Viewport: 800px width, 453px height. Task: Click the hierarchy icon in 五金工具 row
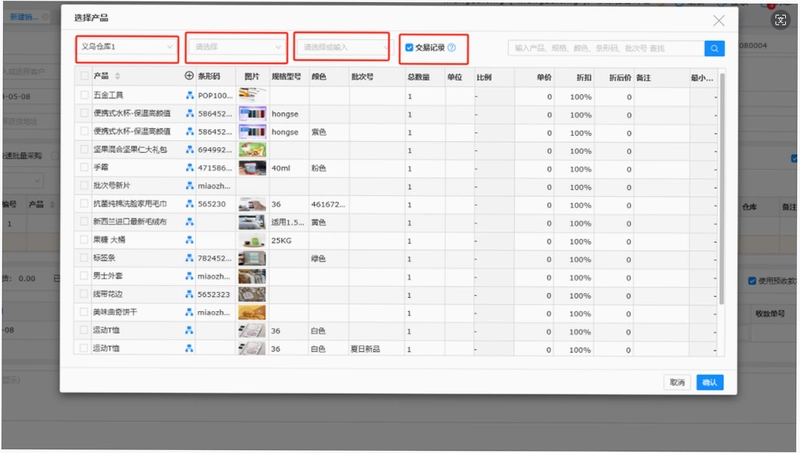tap(189, 95)
